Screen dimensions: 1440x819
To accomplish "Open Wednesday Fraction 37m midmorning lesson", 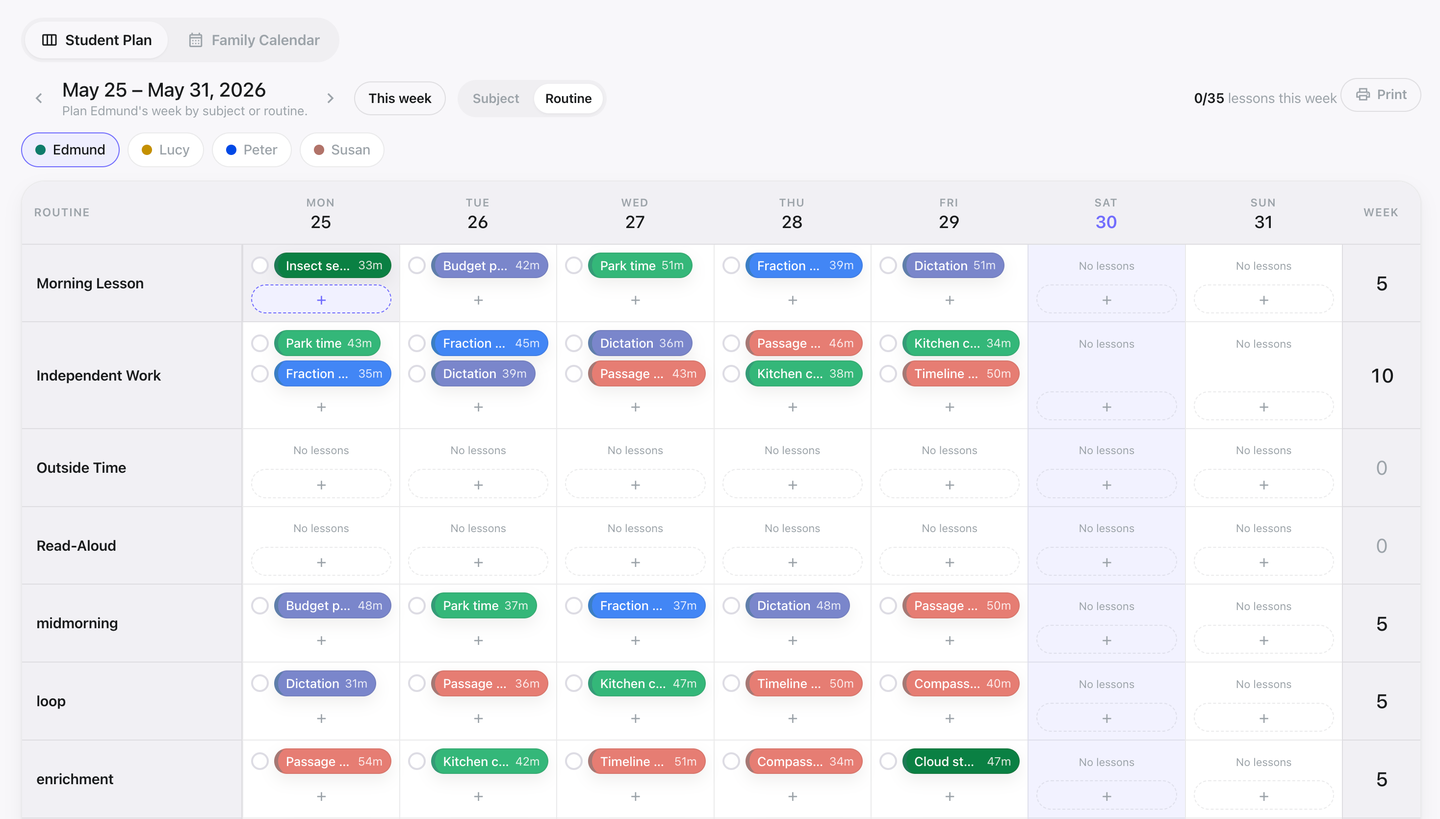I will [647, 605].
